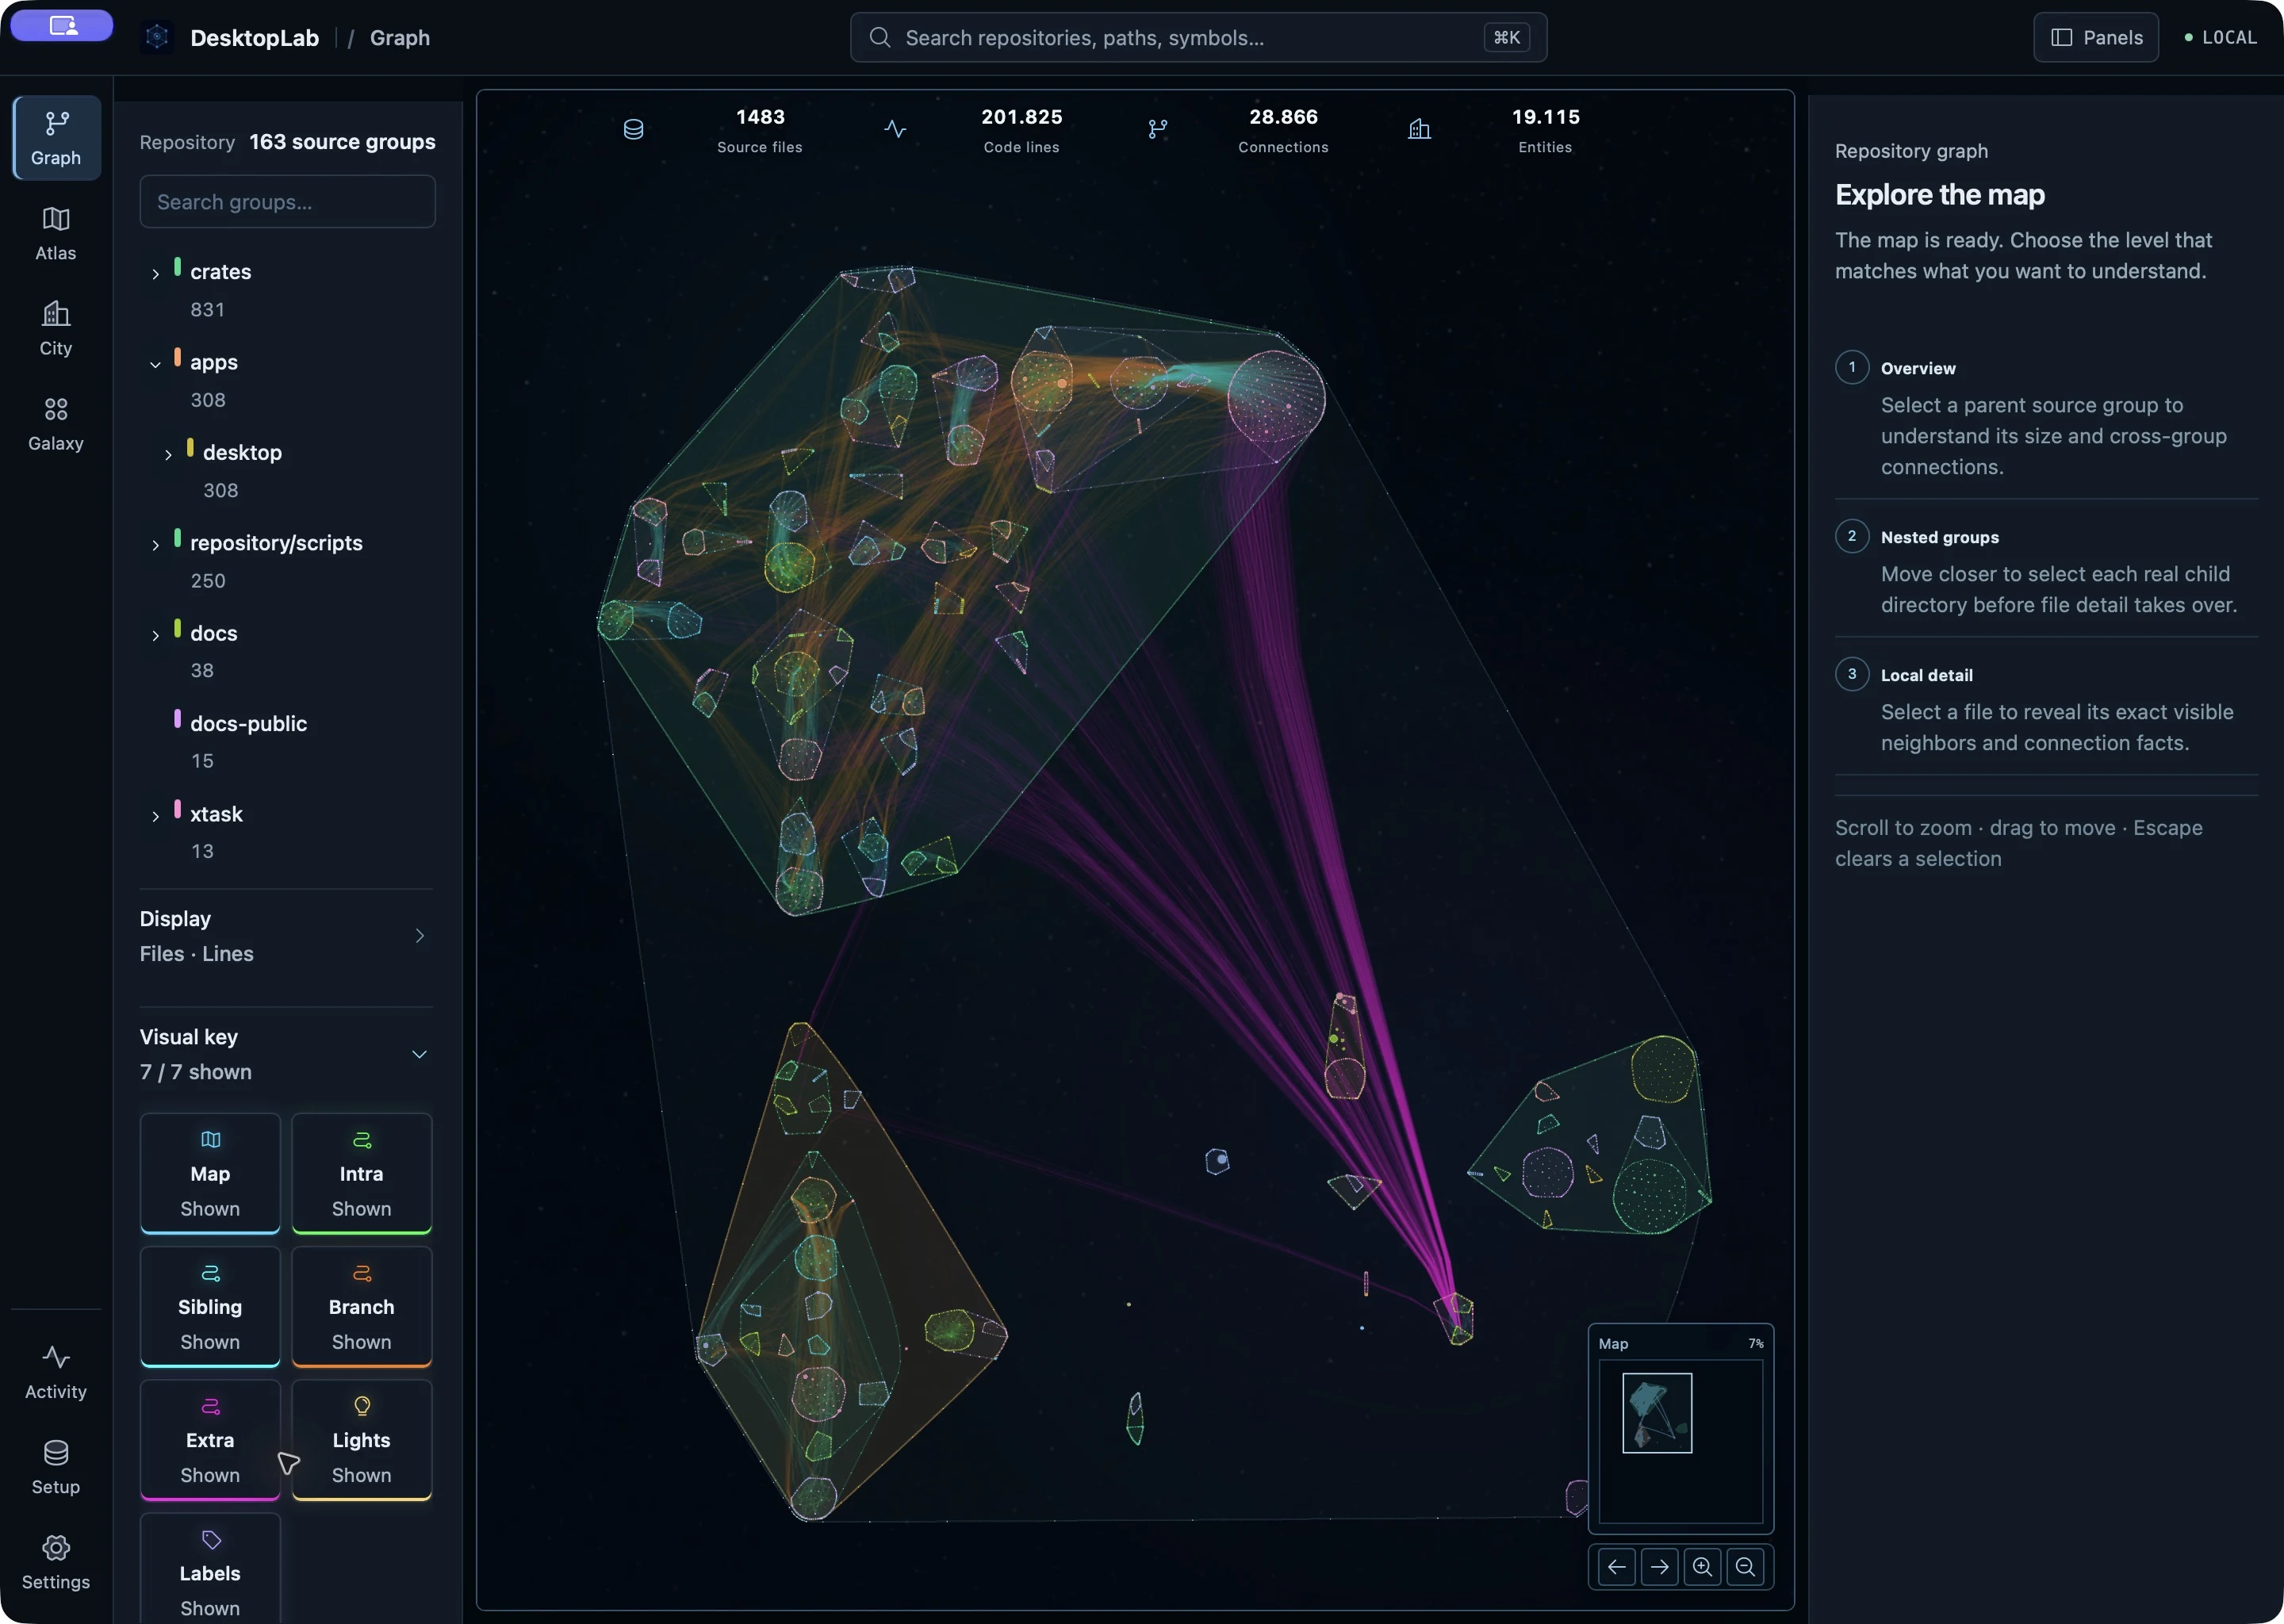Toggle the Map visual key

210,1173
